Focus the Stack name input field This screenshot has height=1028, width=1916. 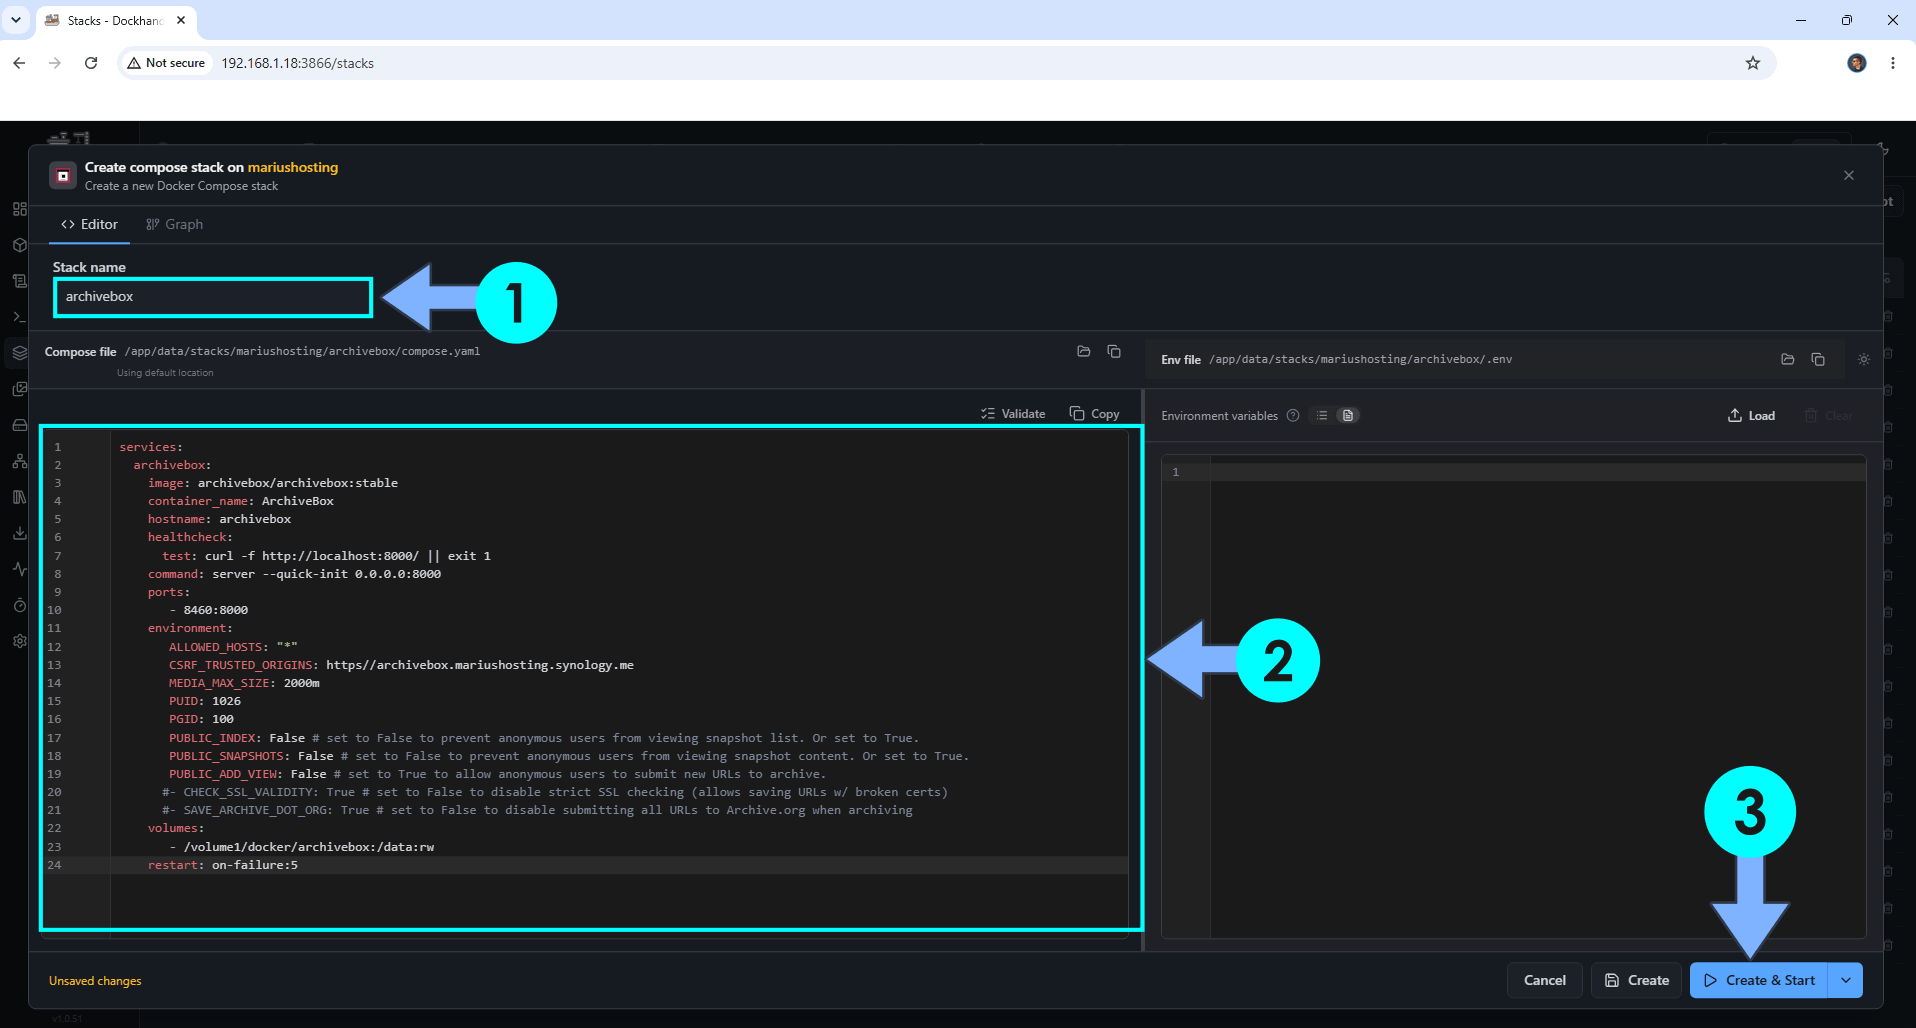(213, 297)
